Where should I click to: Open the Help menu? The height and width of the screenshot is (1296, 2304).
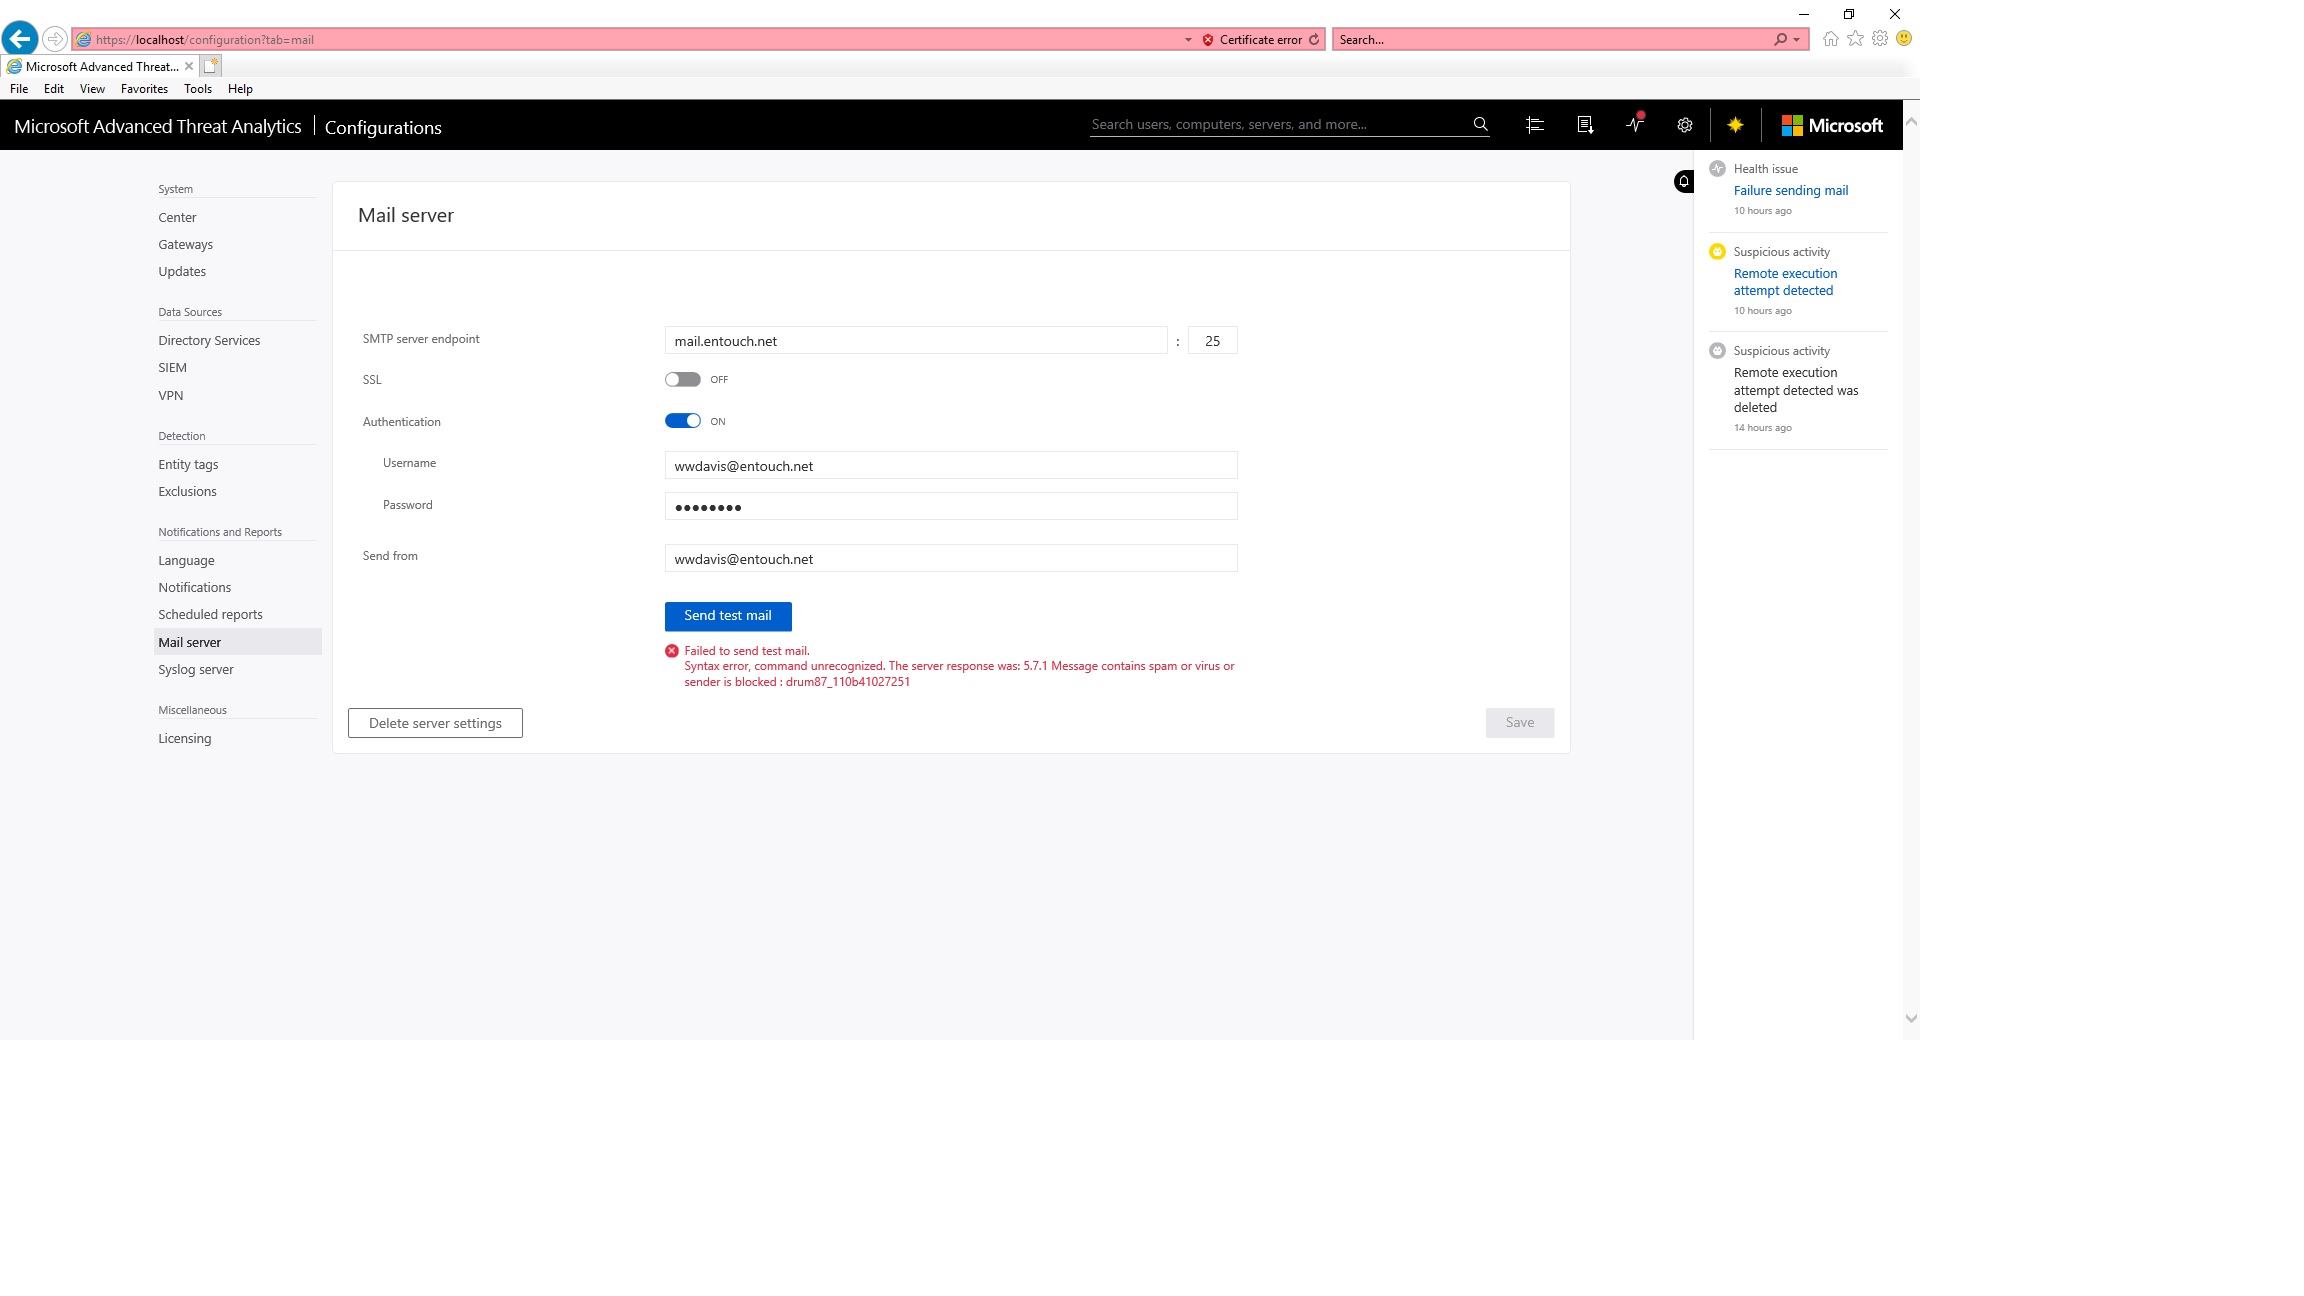240,89
